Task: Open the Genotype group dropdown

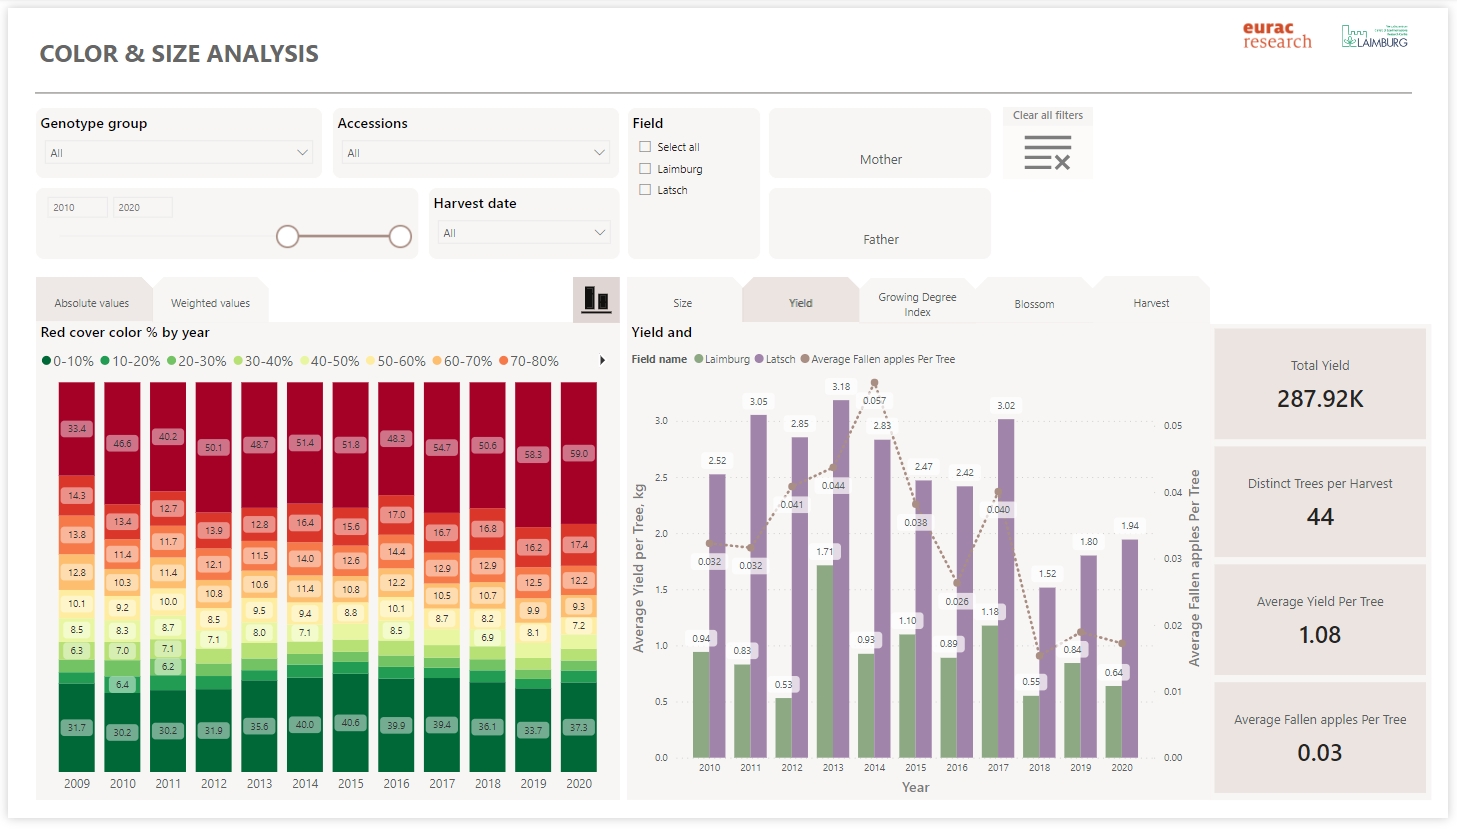Action: pos(179,153)
